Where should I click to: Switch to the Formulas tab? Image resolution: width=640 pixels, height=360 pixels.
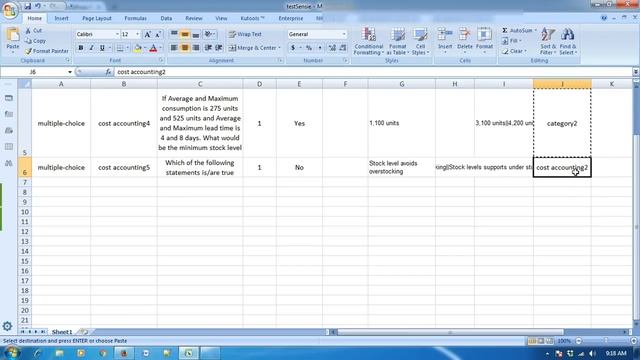click(x=136, y=18)
